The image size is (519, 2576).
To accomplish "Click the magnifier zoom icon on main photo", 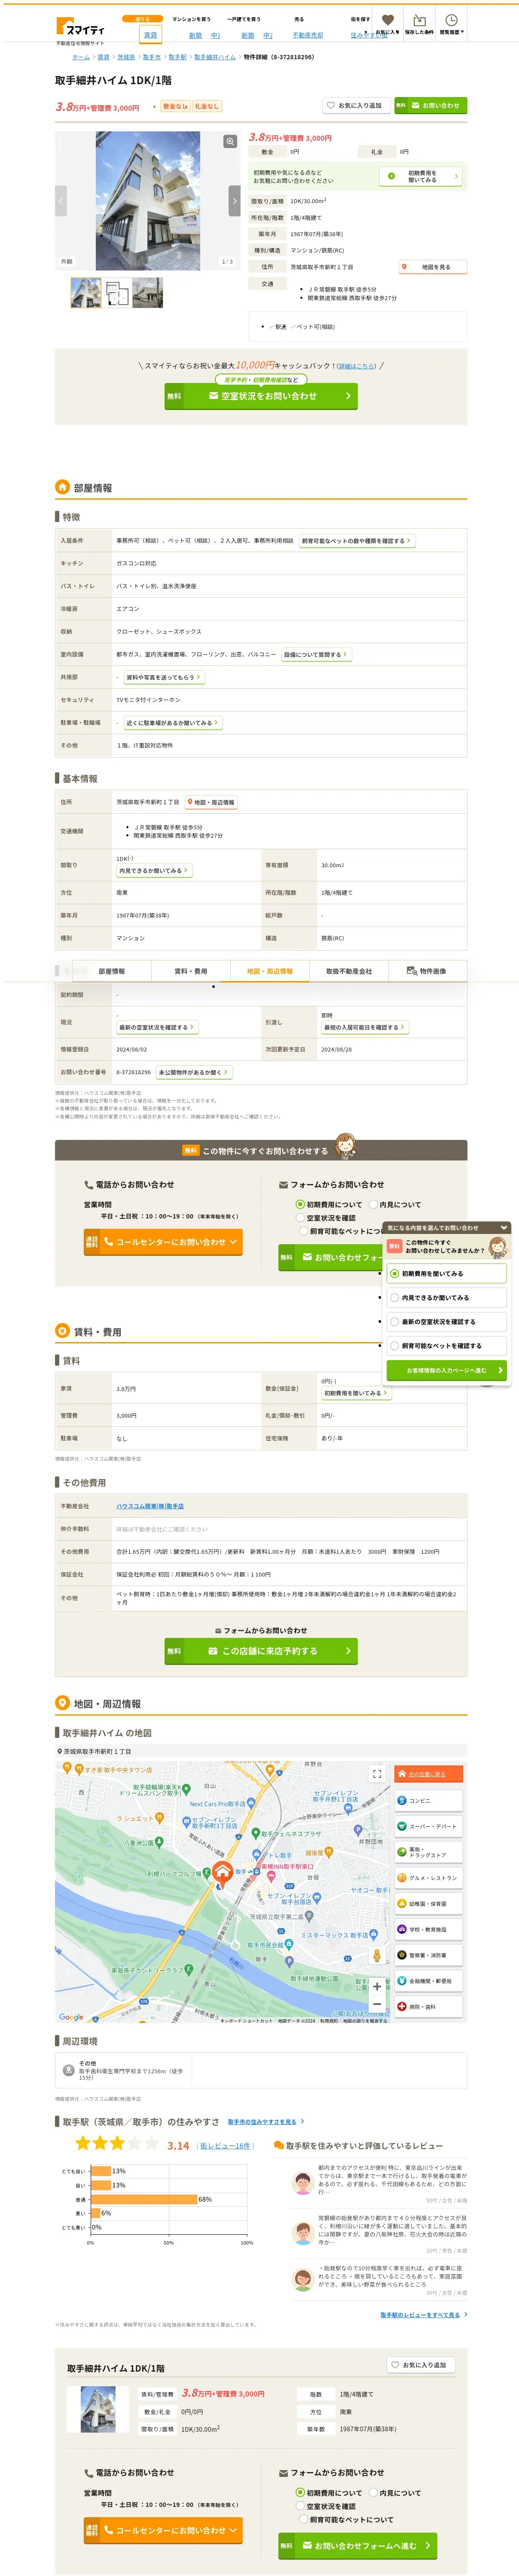I will 230,142.
